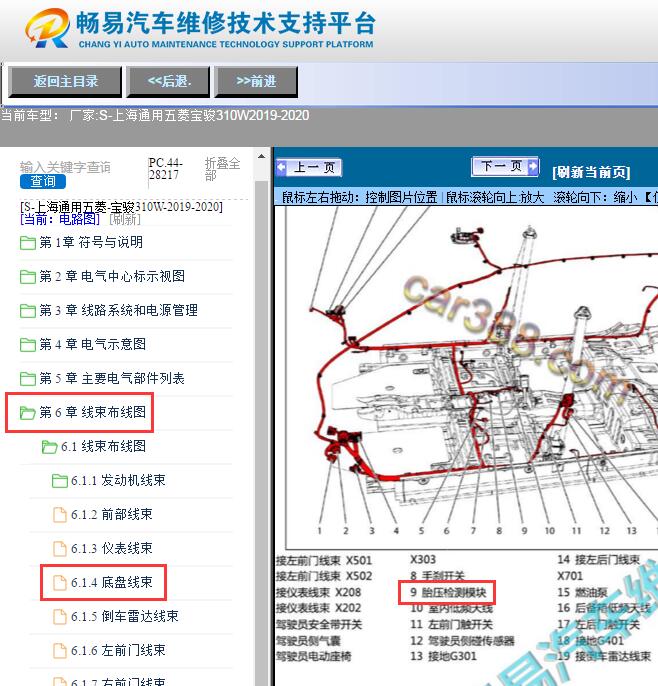Click document icon for 6.1.5 倒车雷达线束

pos(59,617)
